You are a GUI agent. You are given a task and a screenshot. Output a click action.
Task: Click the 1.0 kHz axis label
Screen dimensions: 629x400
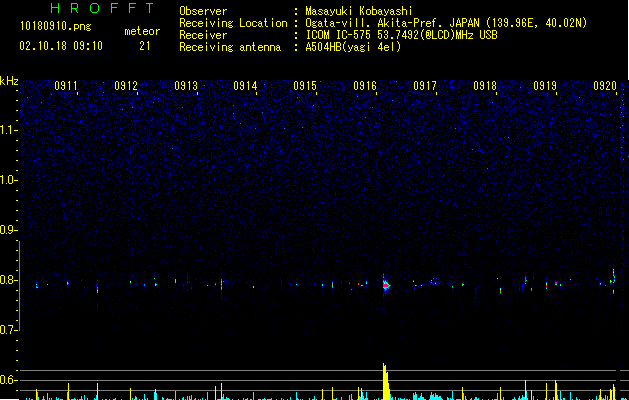tap(8, 180)
